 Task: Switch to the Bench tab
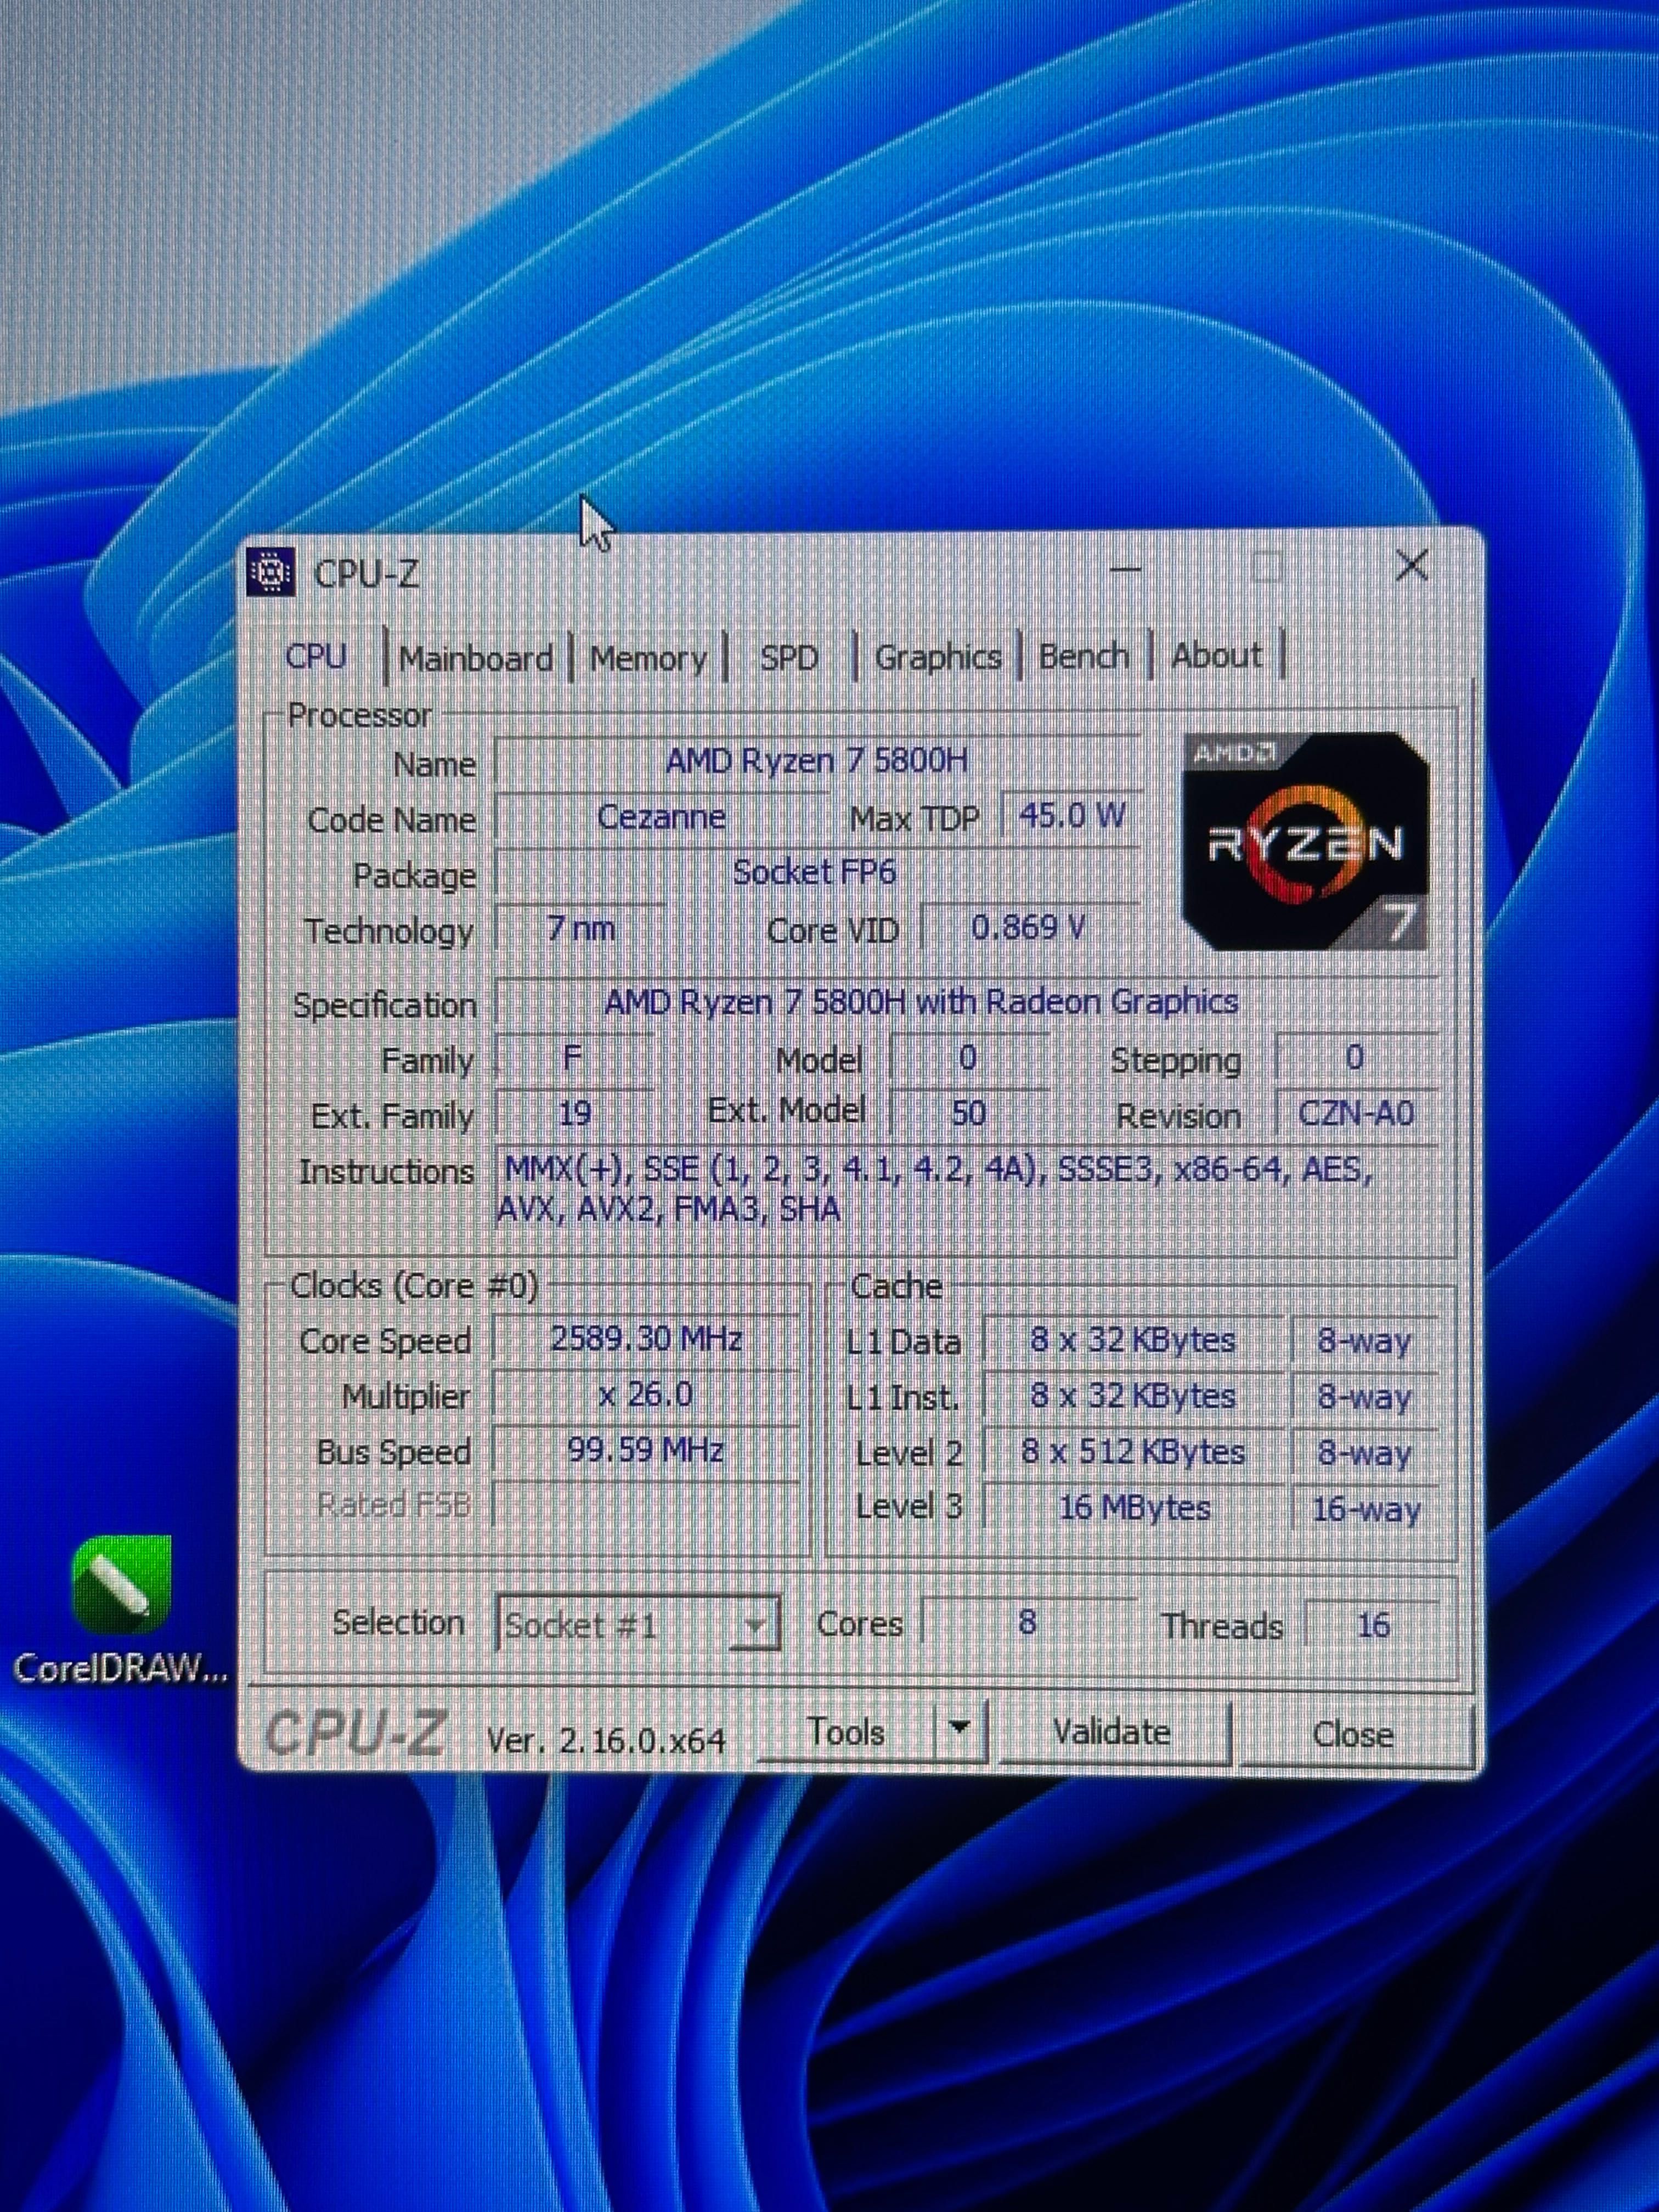(1084, 655)
